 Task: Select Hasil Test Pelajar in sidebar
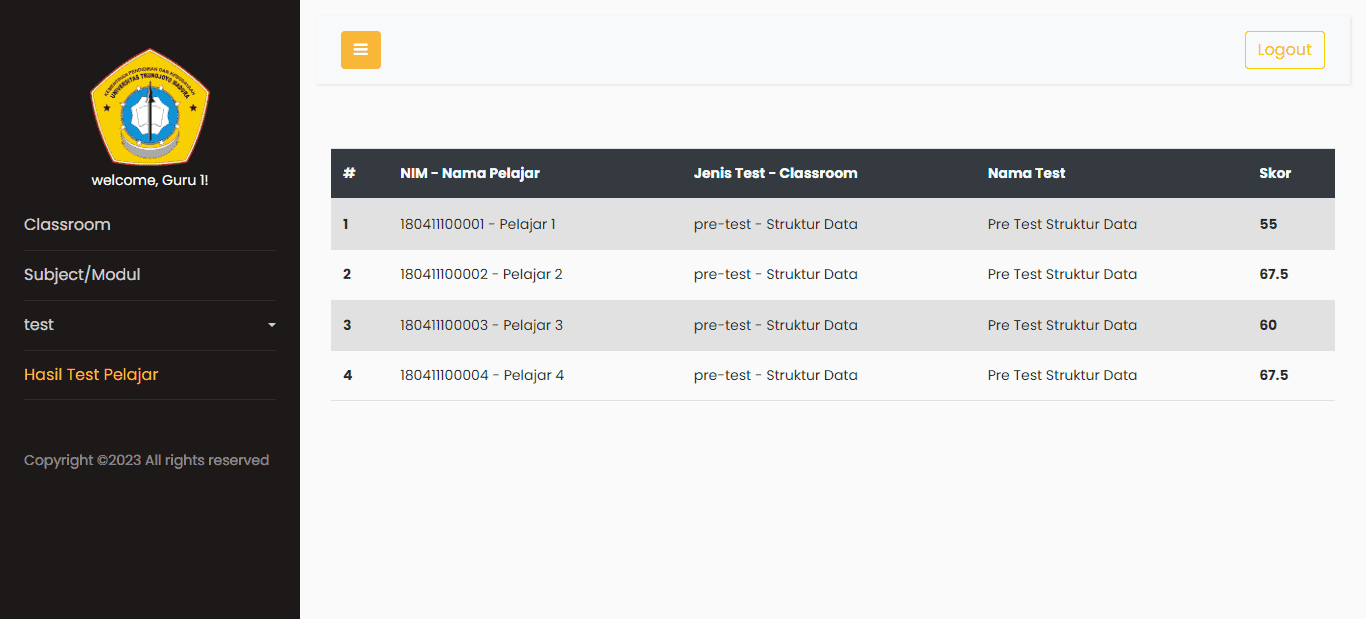91,374
